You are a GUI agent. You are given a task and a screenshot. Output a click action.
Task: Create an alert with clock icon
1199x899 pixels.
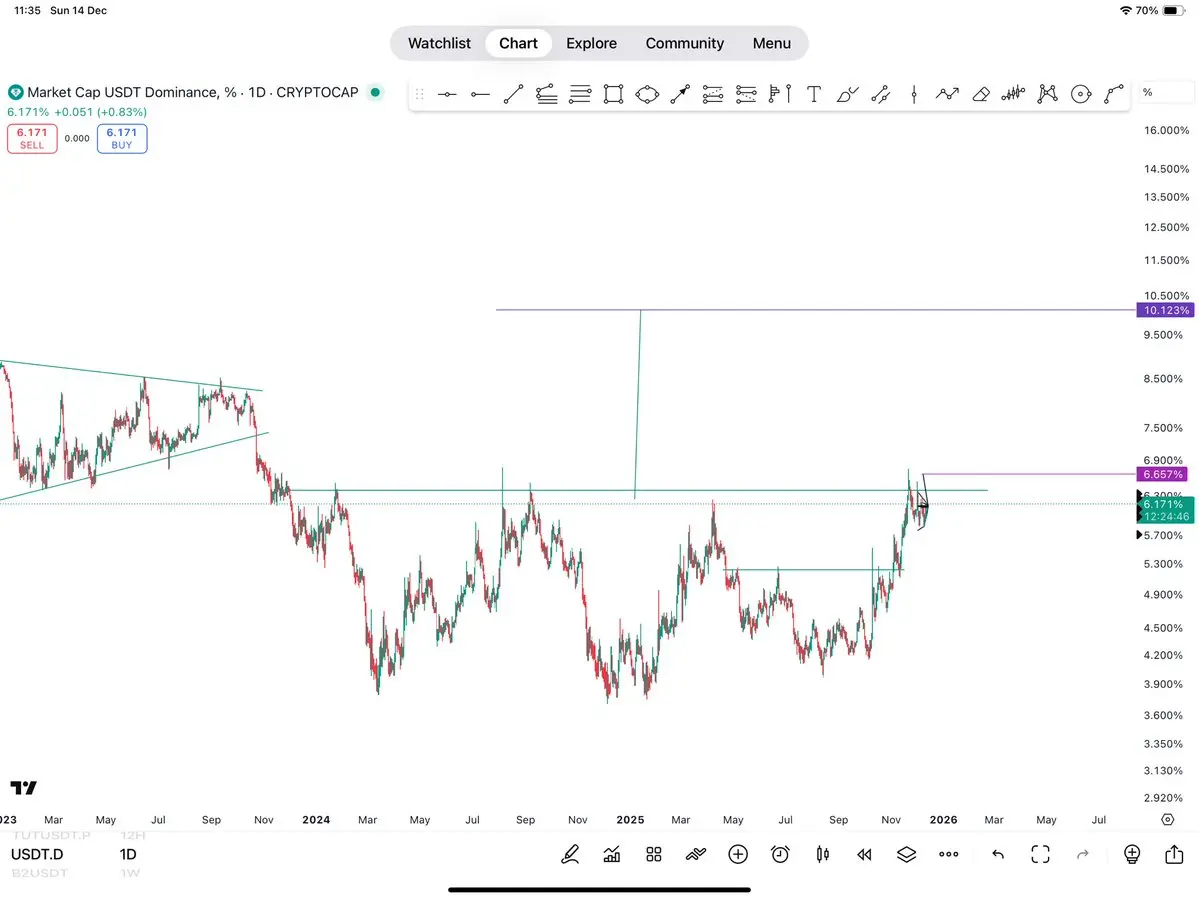[780, 855]
